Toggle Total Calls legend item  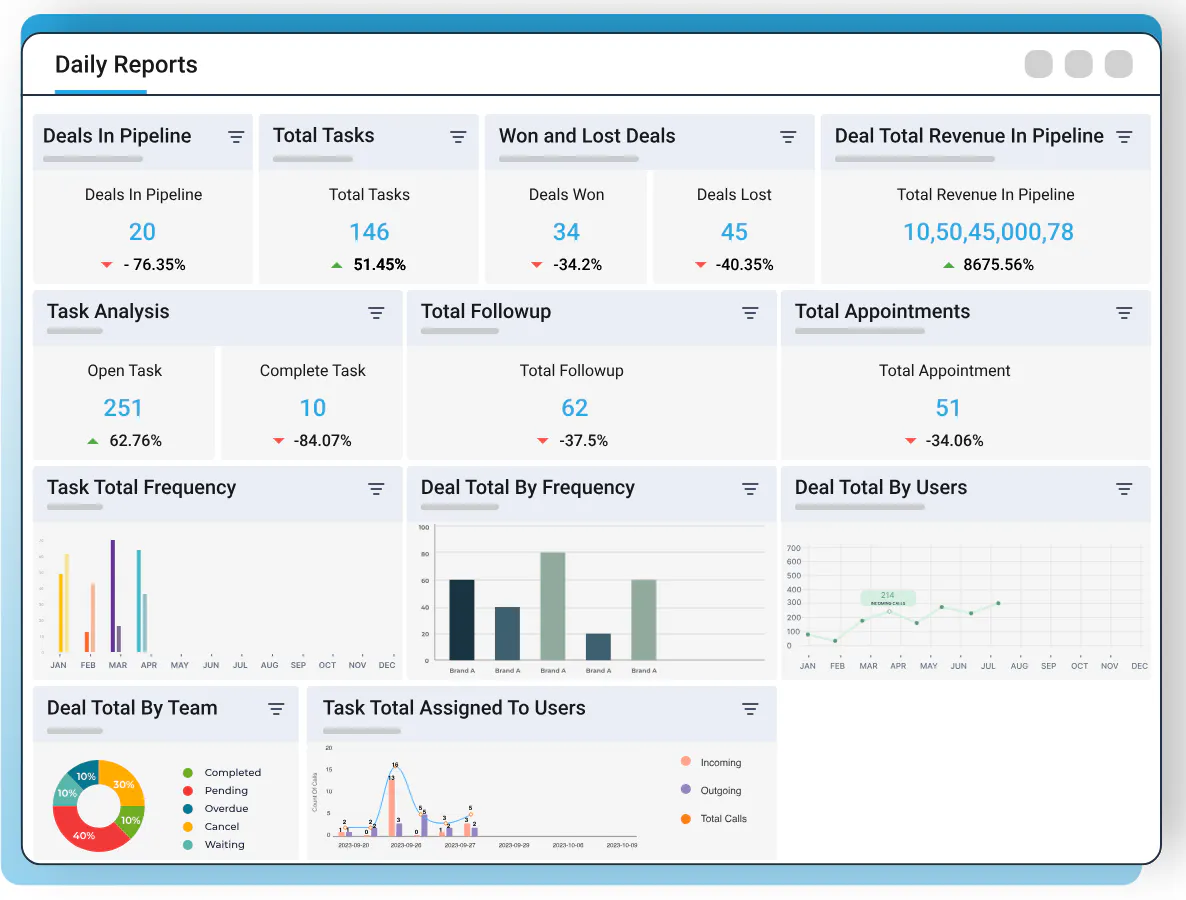coord(713,818)
